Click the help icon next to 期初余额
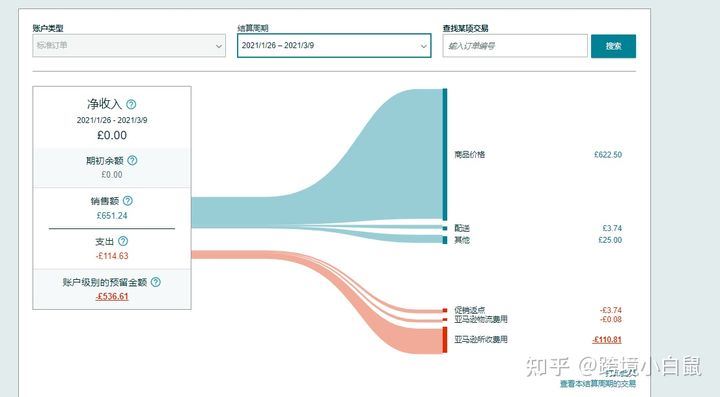The height and width of the screenshot is (397, 720). tap(132, 161)
